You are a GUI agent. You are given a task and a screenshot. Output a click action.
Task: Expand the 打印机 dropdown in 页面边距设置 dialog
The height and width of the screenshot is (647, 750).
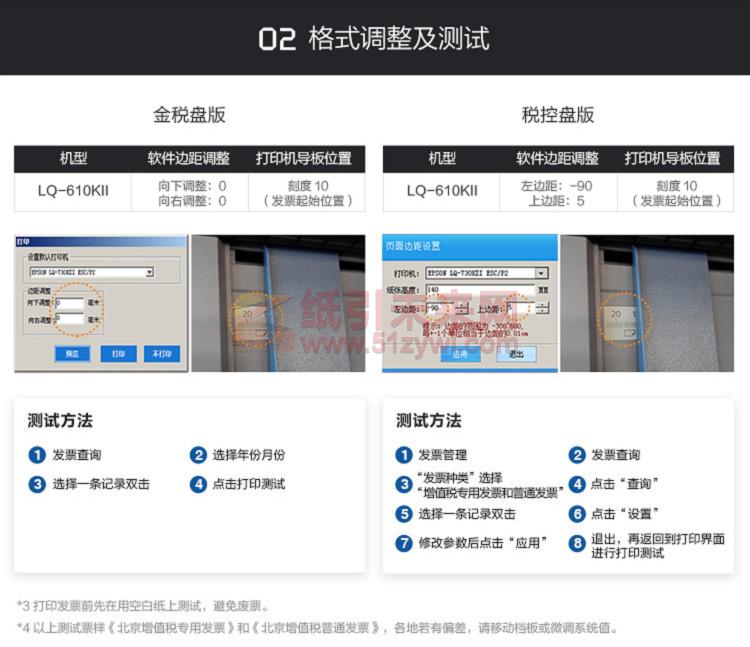(541, 272)
